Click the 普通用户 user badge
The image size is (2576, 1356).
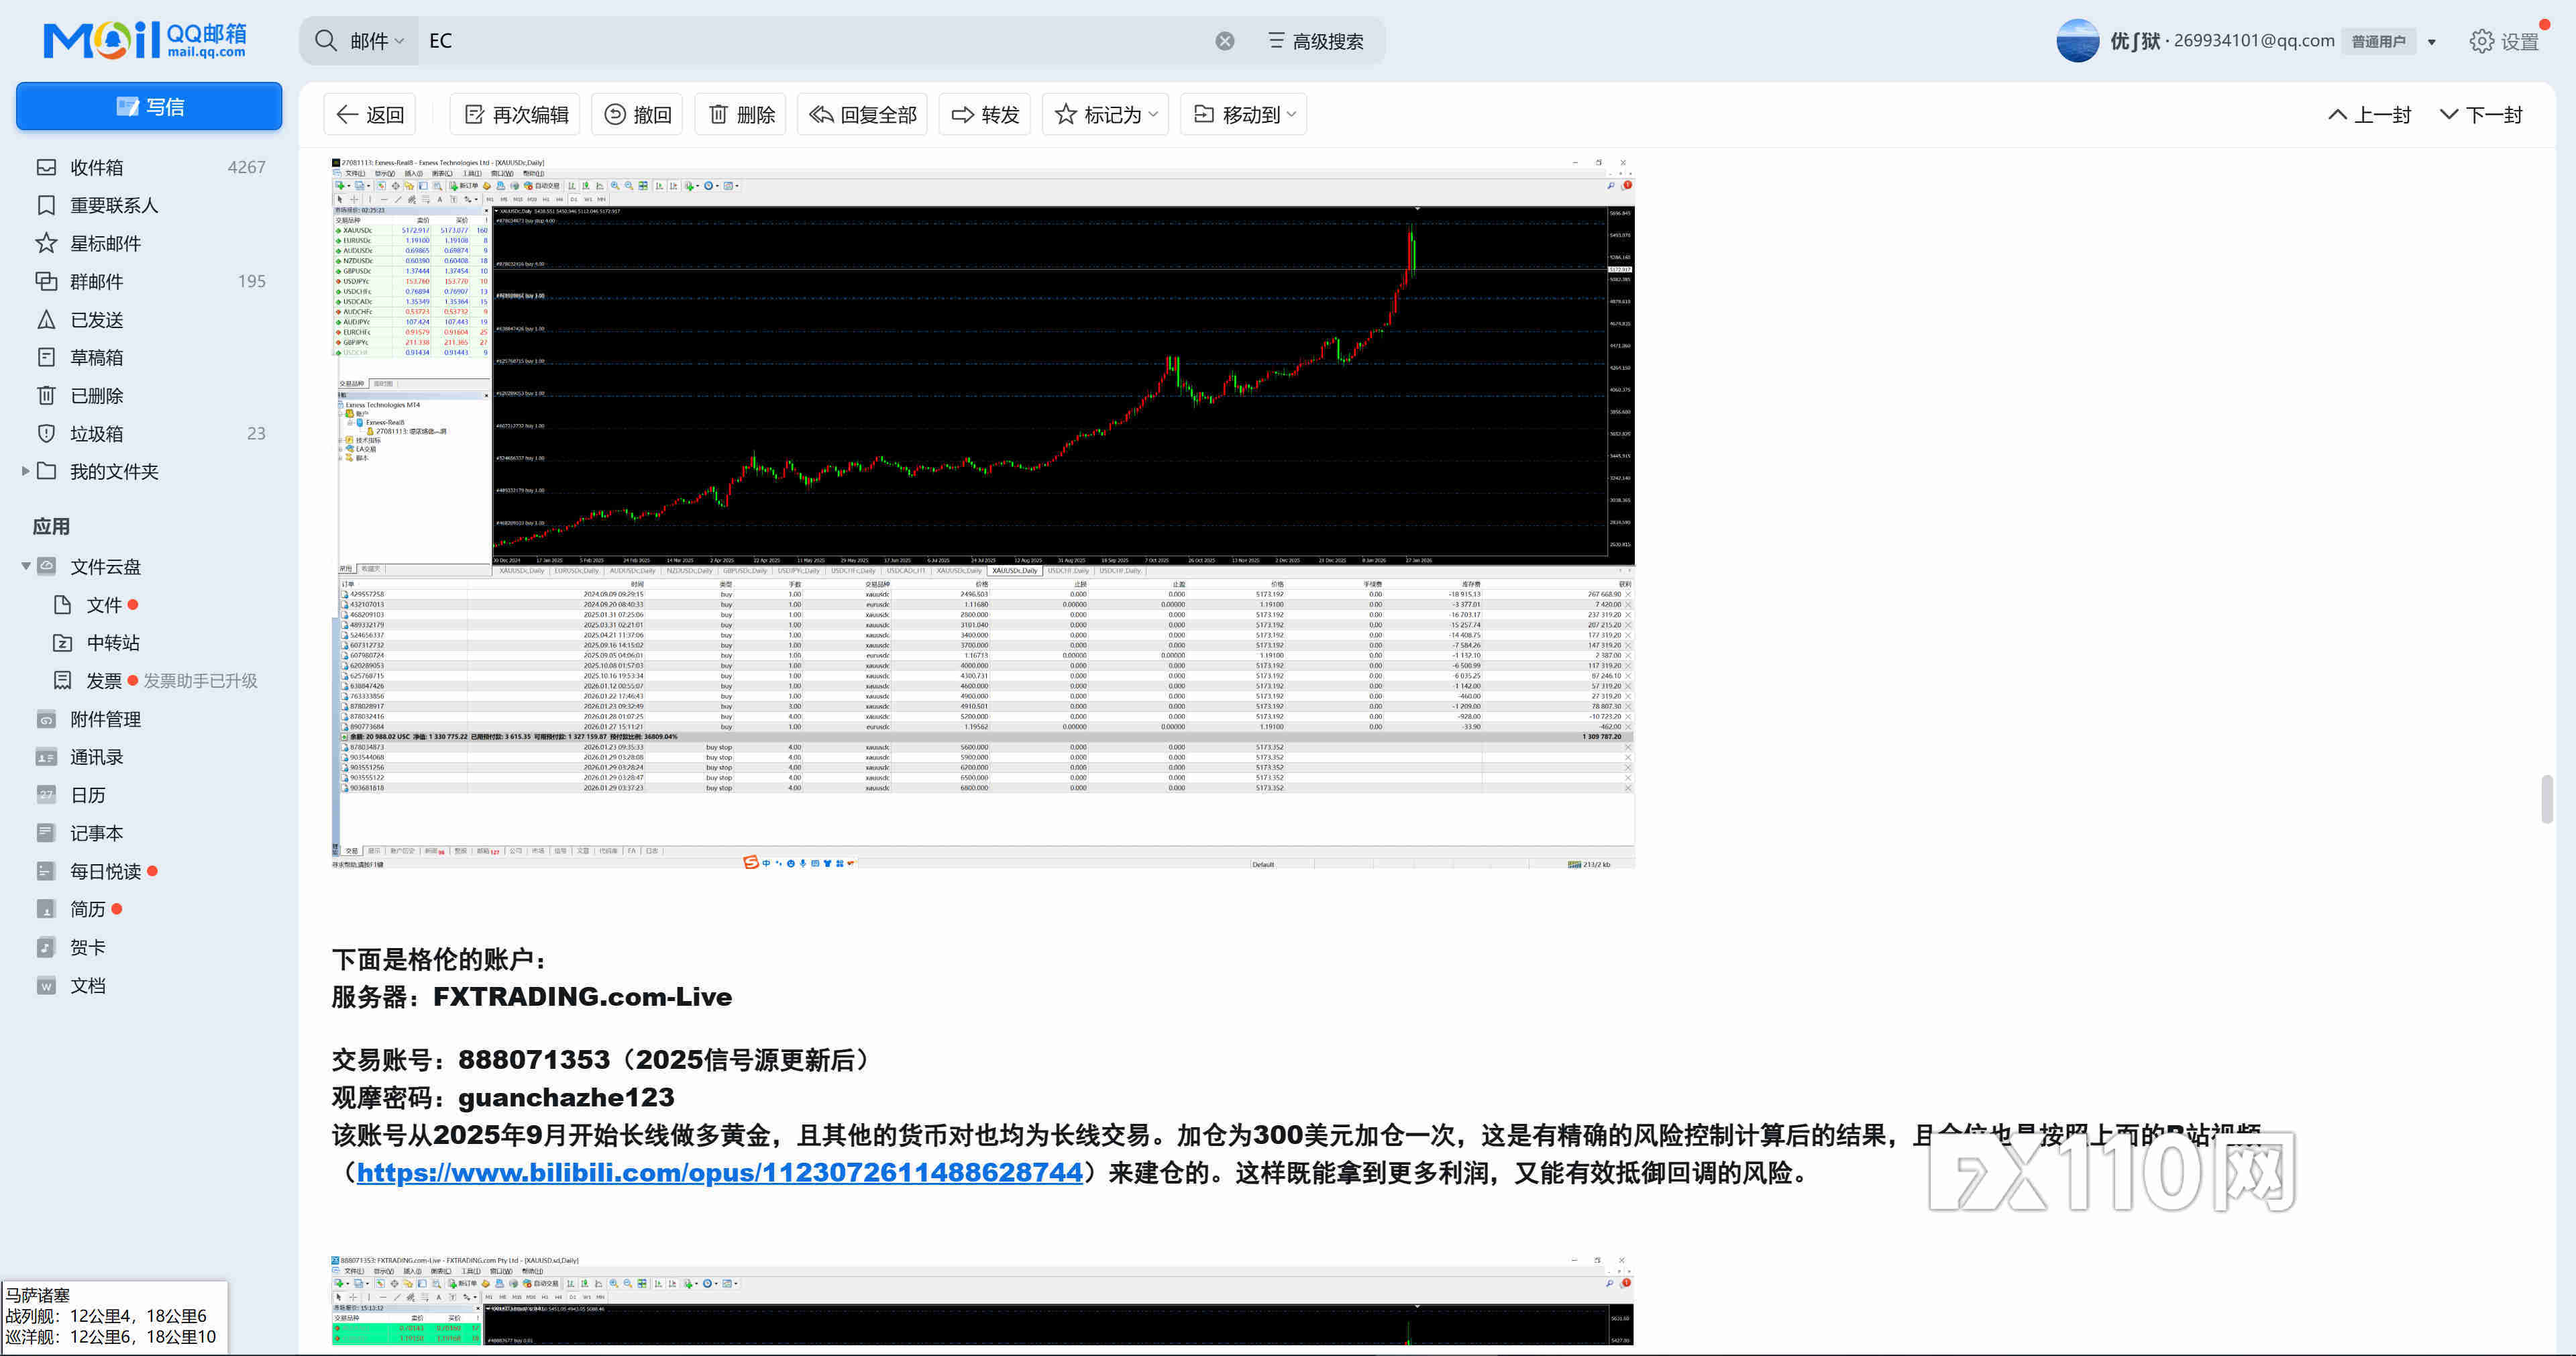[2378, 41]
